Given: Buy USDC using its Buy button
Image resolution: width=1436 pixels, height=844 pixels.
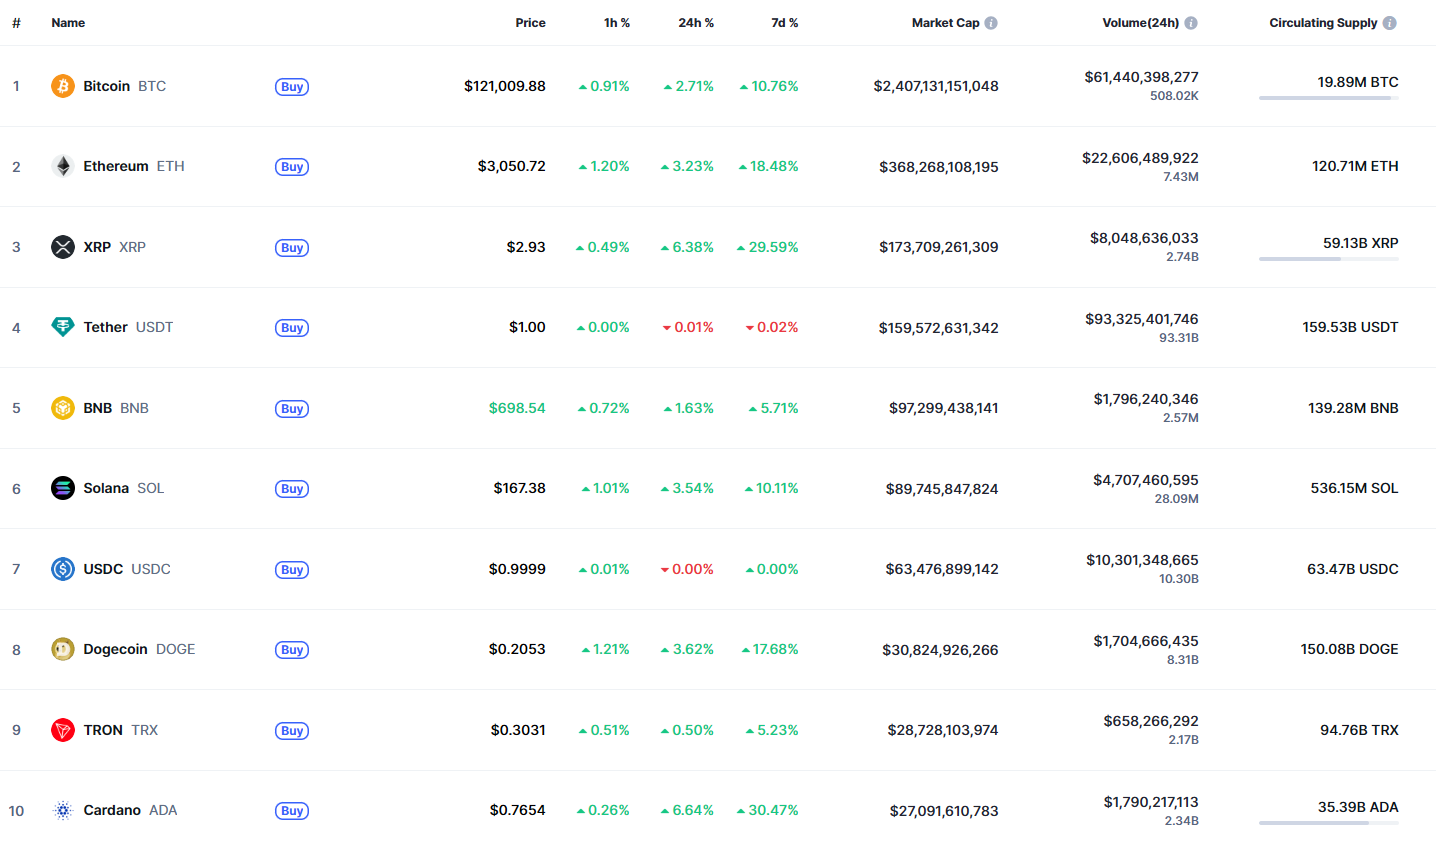Looking at the screenshot, I should (x=292, y=570).
